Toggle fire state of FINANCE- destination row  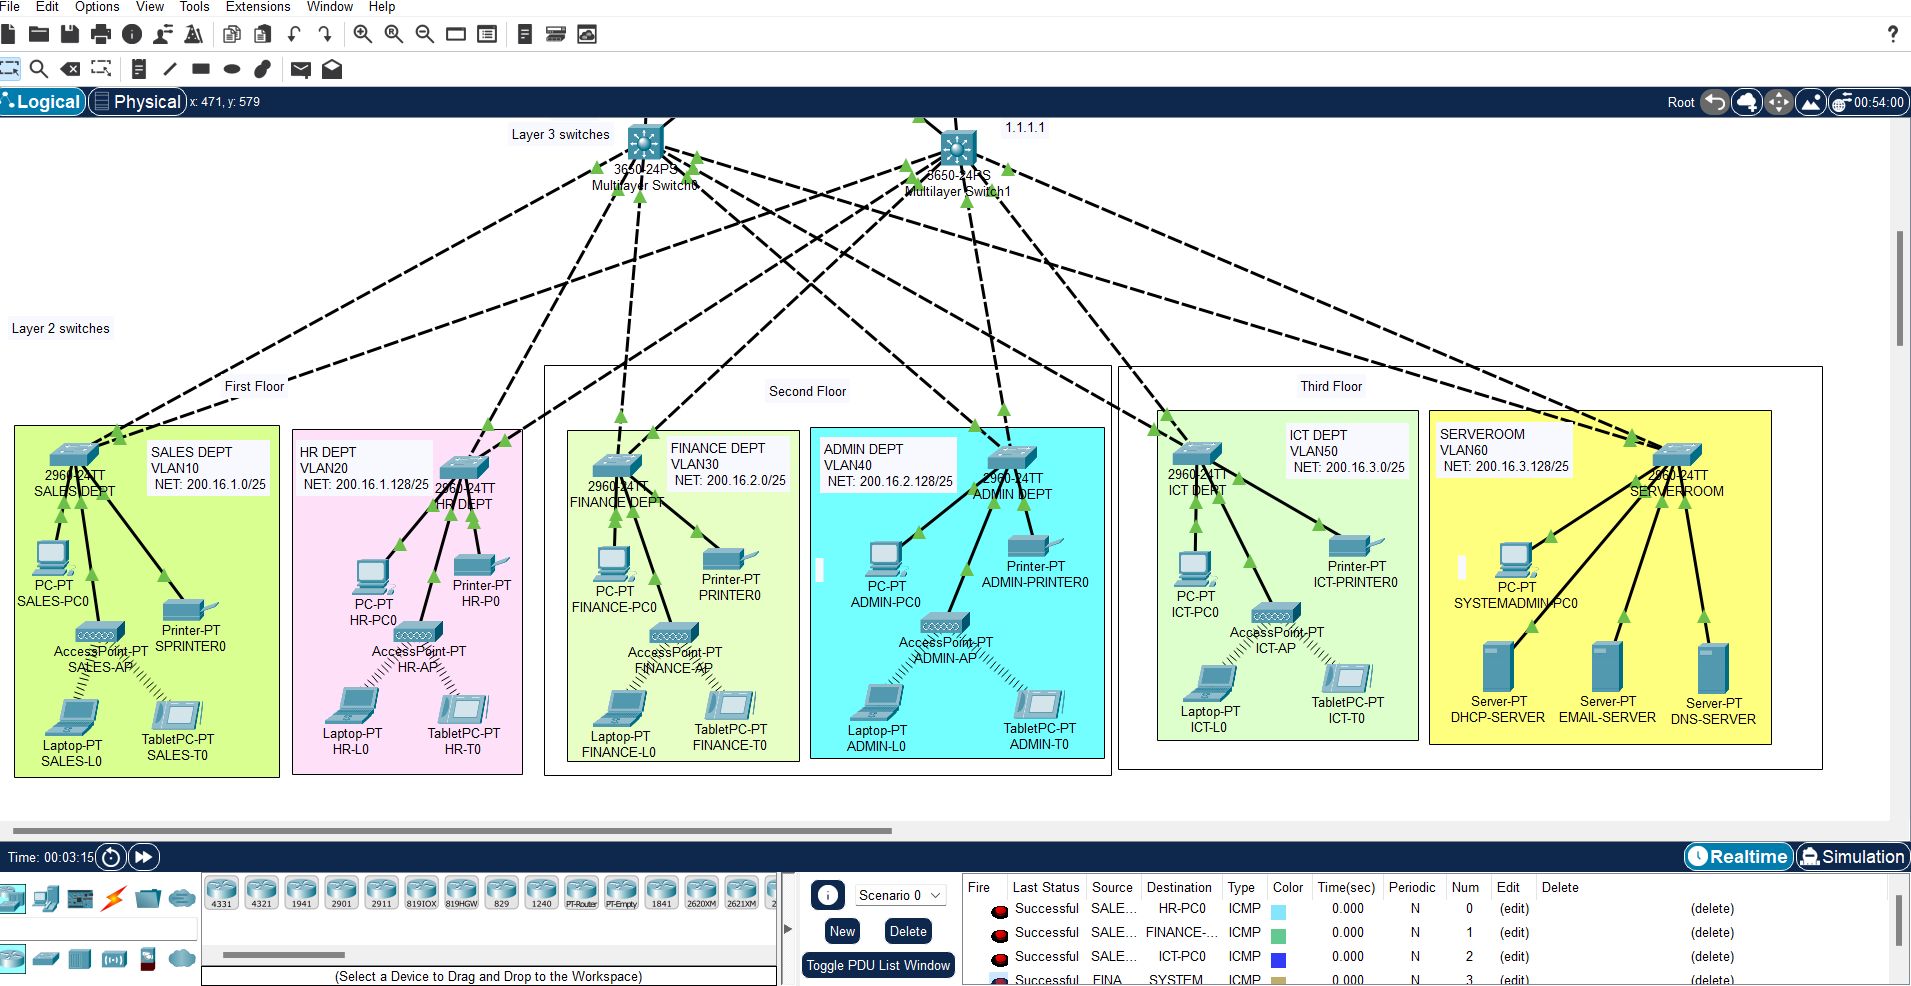[999, 934]
